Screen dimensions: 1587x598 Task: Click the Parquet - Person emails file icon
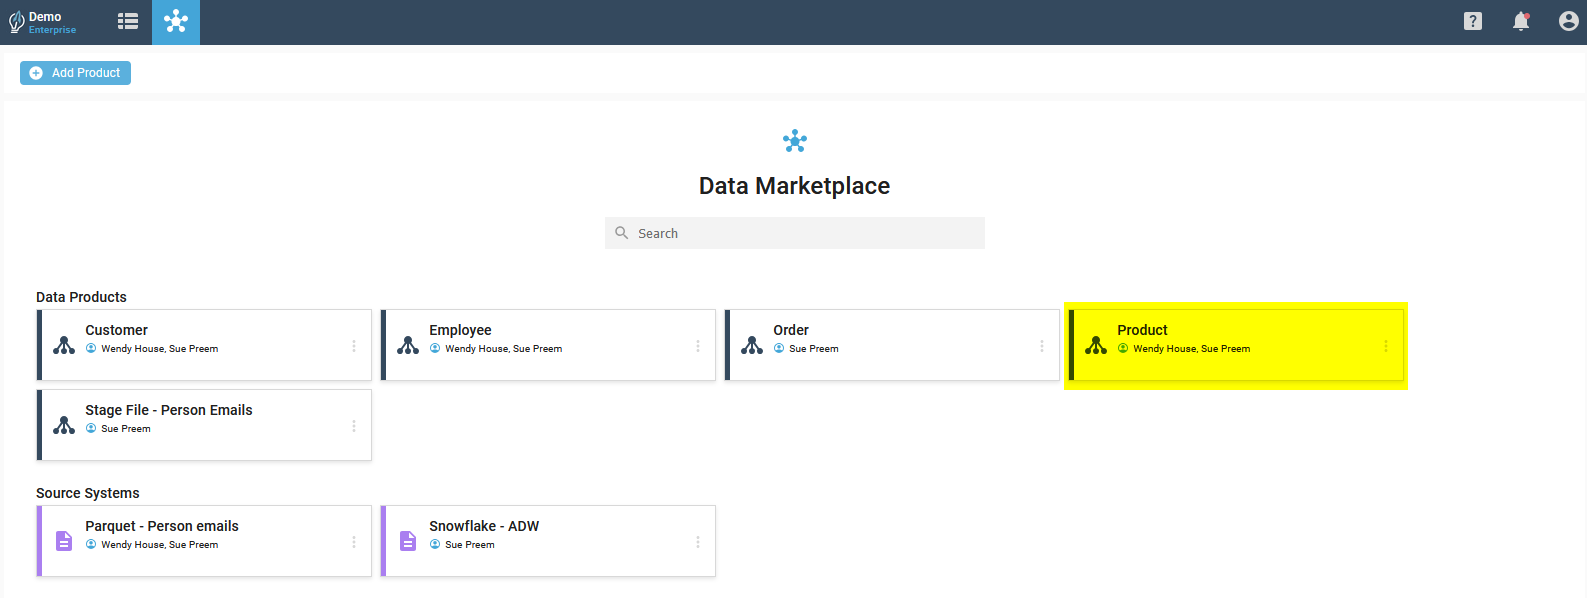pos(64,541)
